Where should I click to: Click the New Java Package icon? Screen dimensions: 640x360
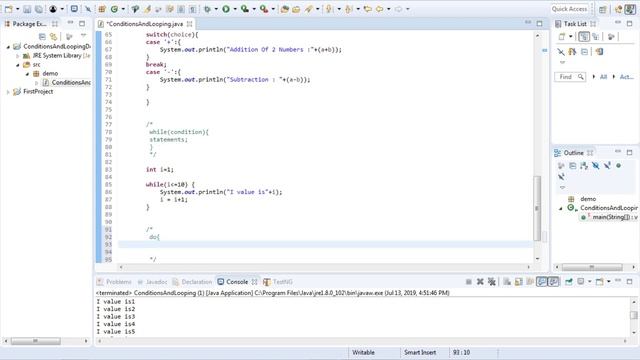[x=102, y=9]
